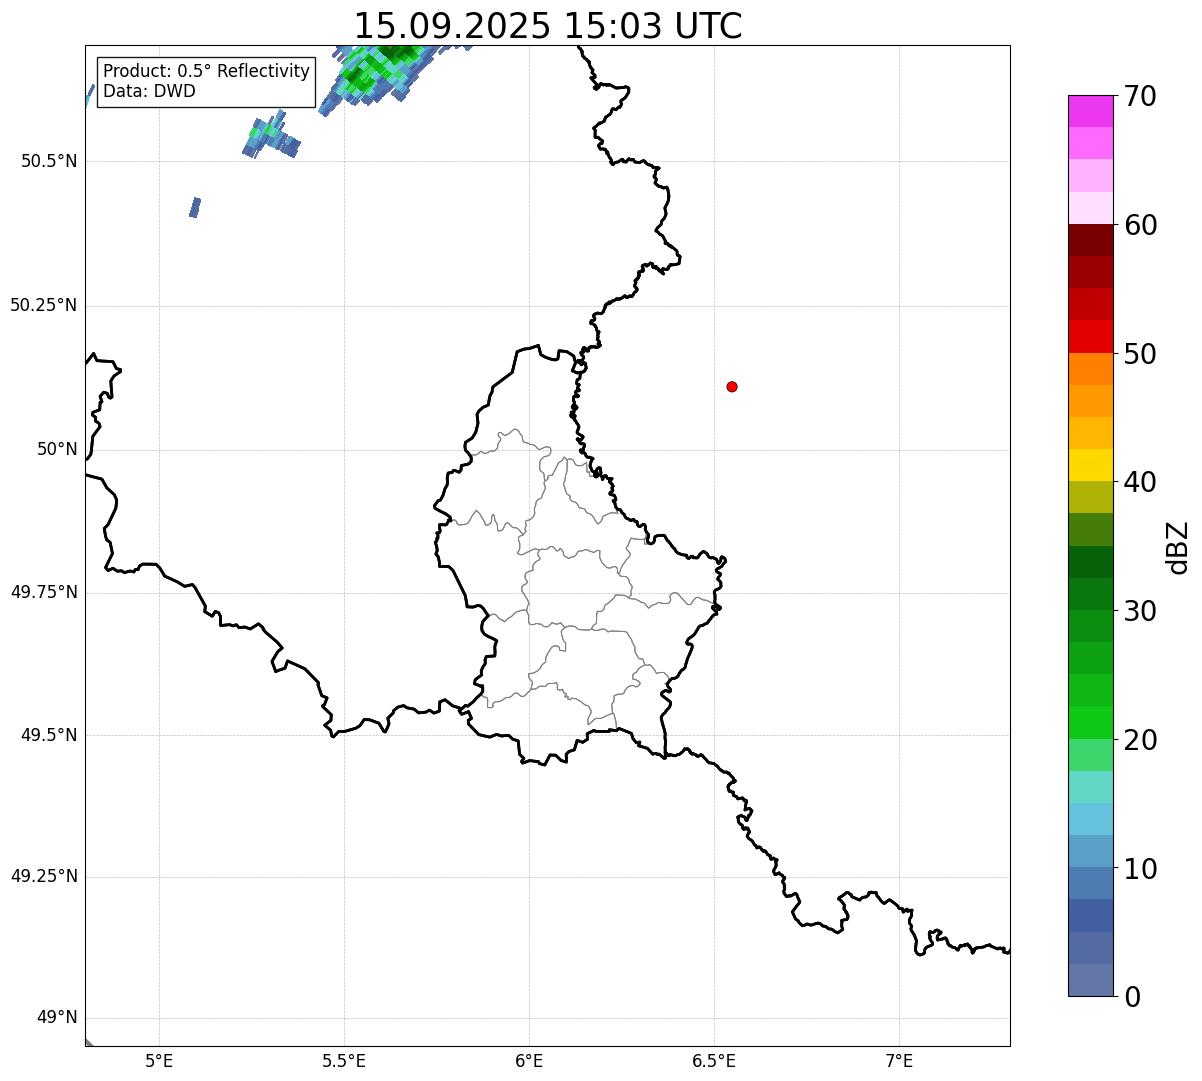Click the dBZ colorbar axis label

[x=1177, y=546]
